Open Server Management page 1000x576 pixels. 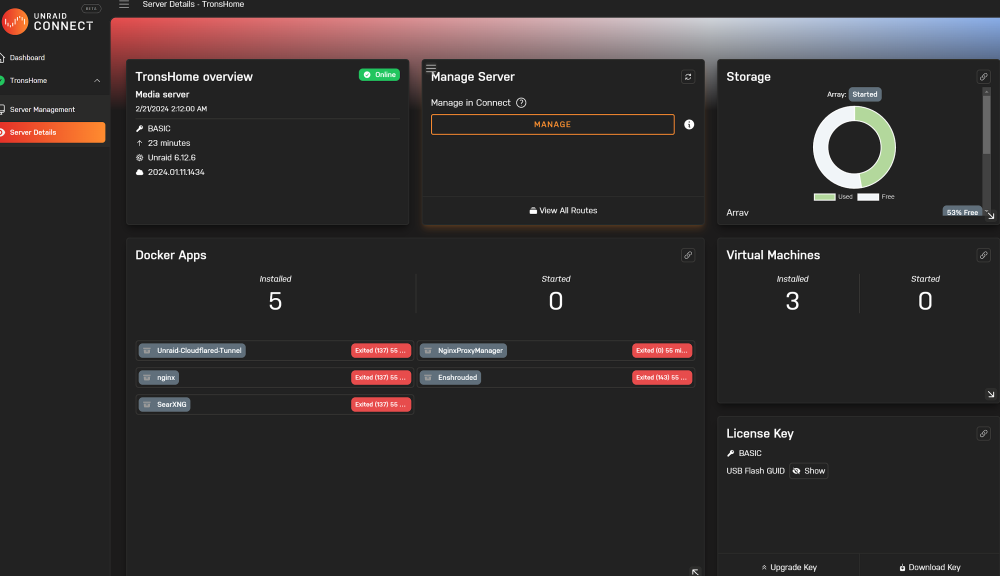tap(42, 110)
